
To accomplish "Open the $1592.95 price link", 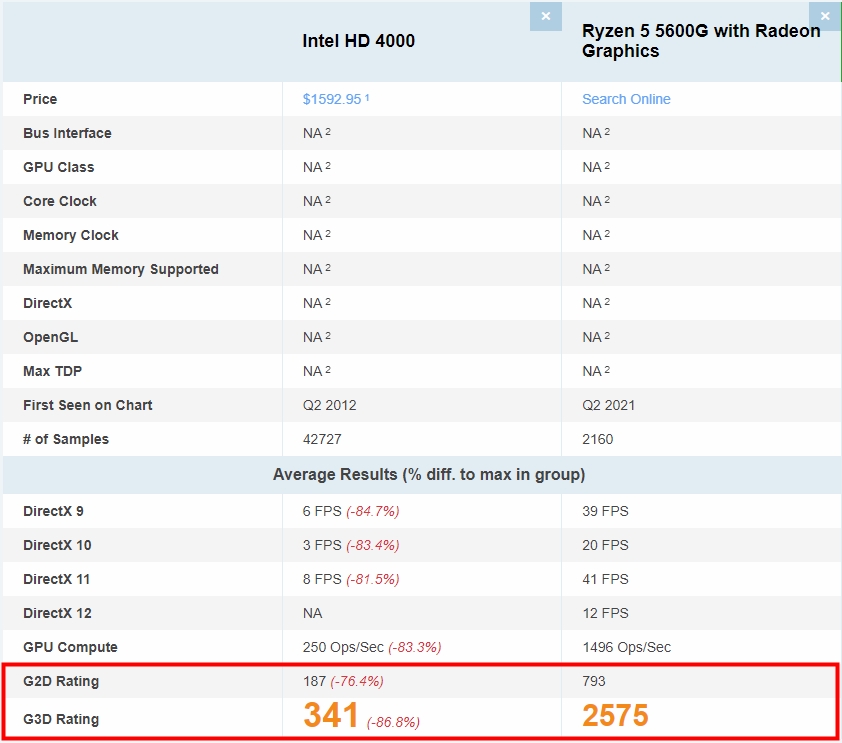I will [x=332, y=99].
